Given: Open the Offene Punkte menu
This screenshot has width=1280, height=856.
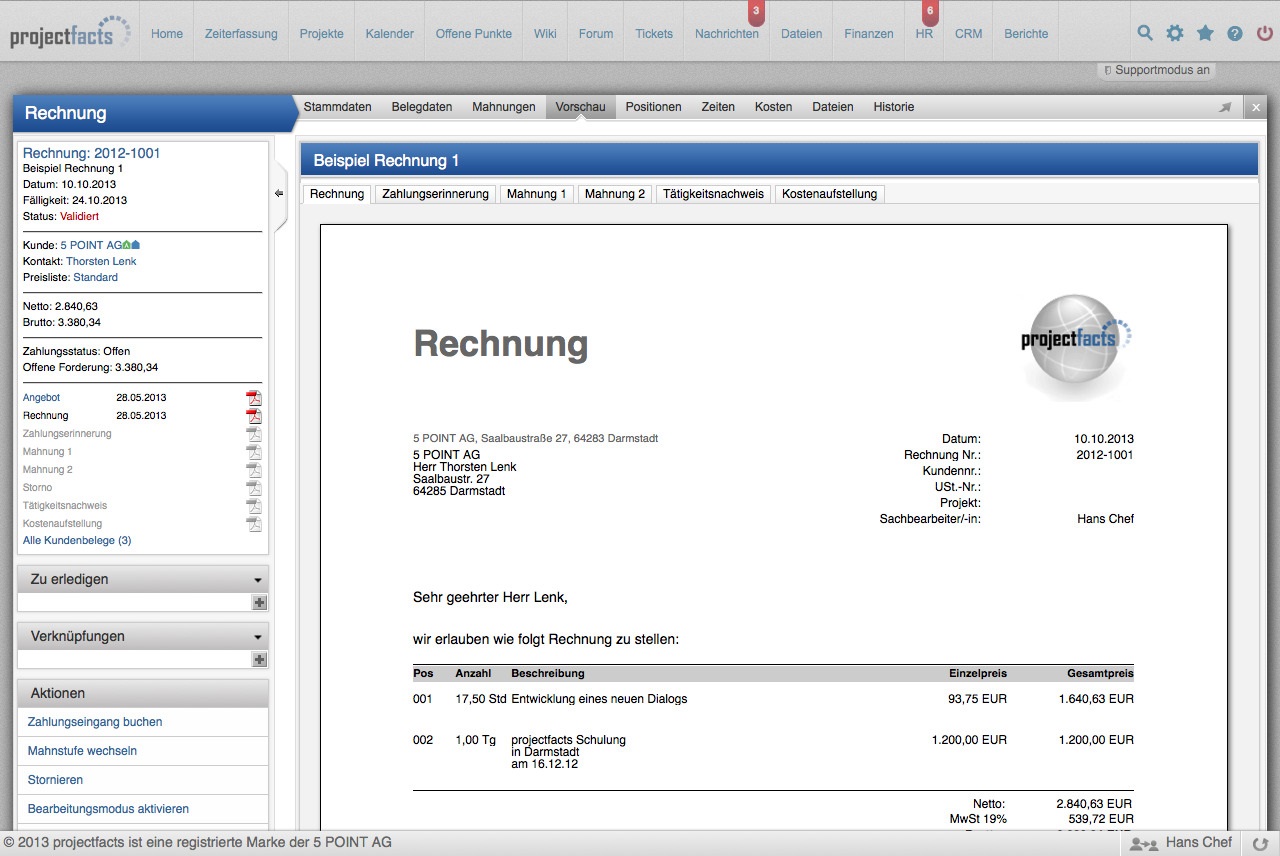Looking at the screenshot, I should (x=474, y=33).
